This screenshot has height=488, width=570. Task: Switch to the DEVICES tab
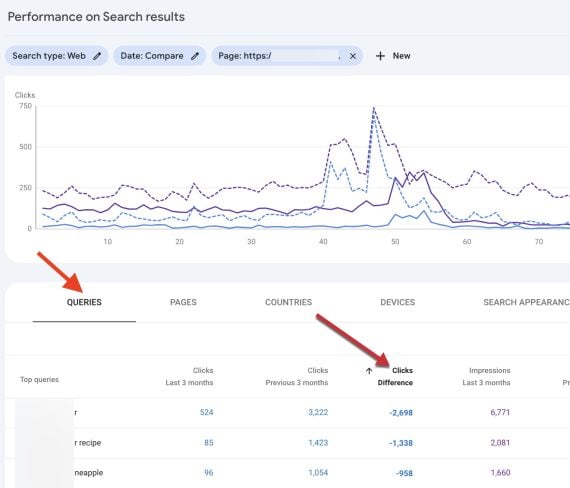(397, 302)
